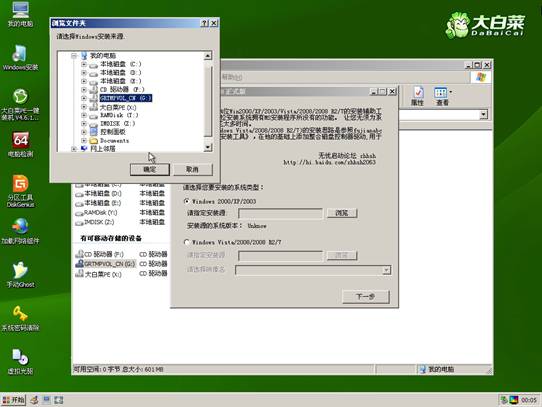
Task: Open the 查看 view dropdown arrow
Action: [451, 92]
